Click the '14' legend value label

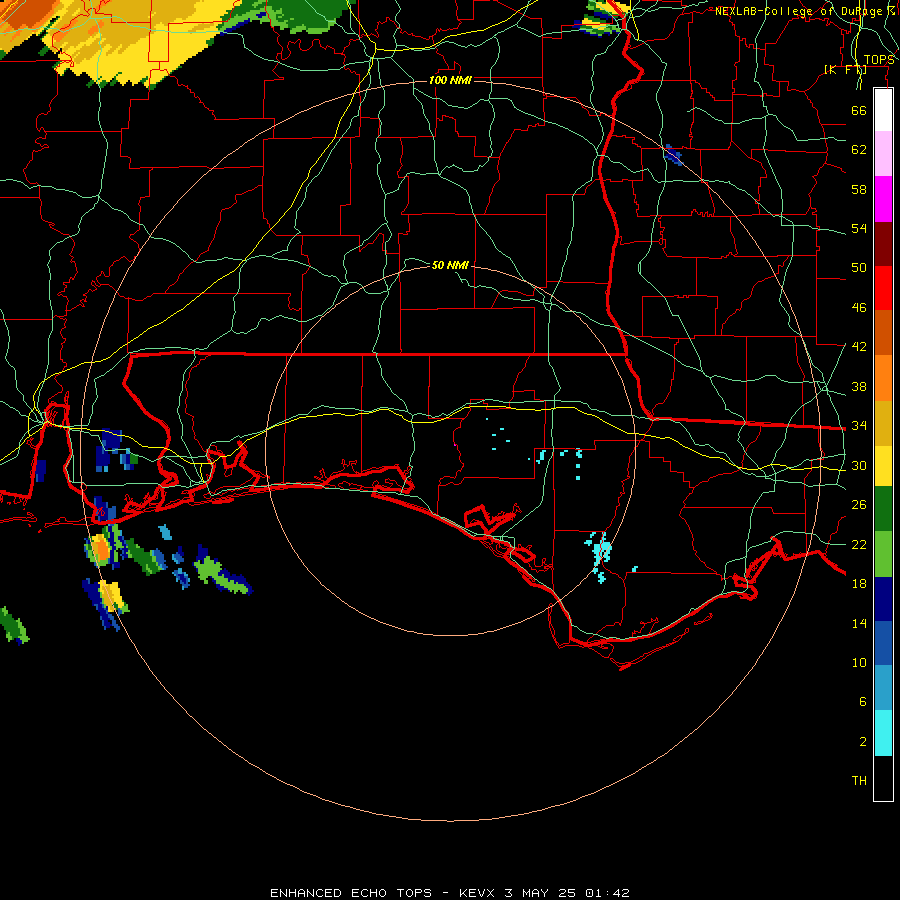pyautogui.click(x=859, y=623)
